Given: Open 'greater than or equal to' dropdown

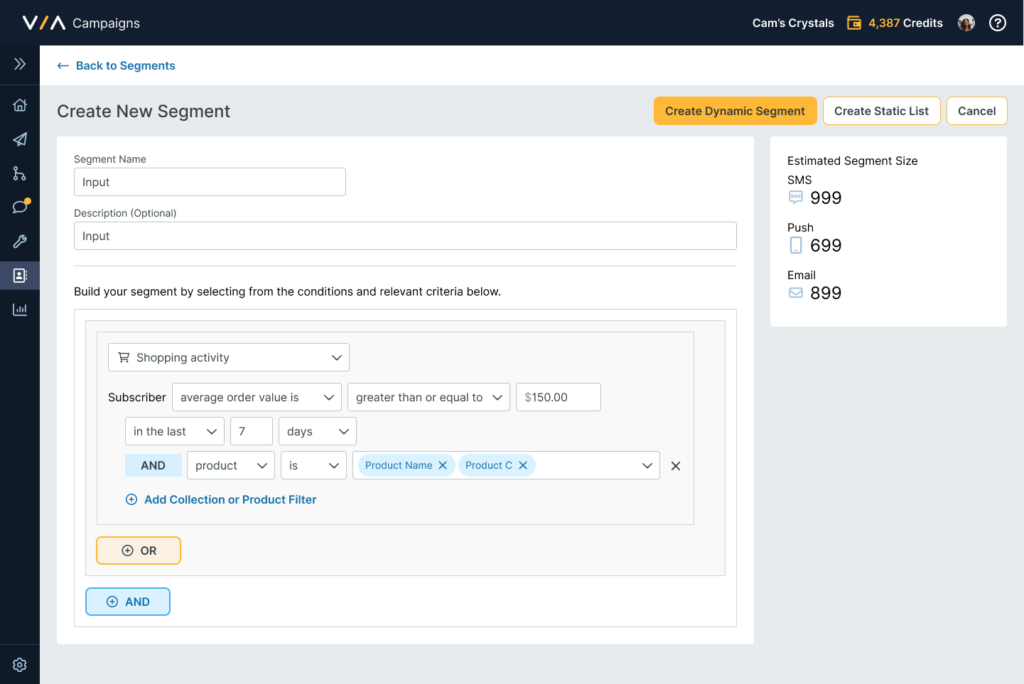Looking at the screenshot, I should (x=428, y=397).
